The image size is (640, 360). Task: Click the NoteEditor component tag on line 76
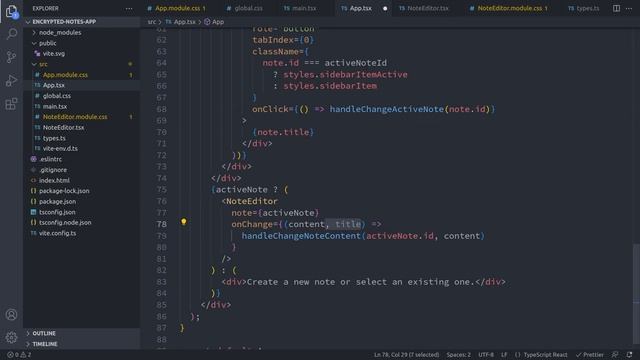point(251,201)
